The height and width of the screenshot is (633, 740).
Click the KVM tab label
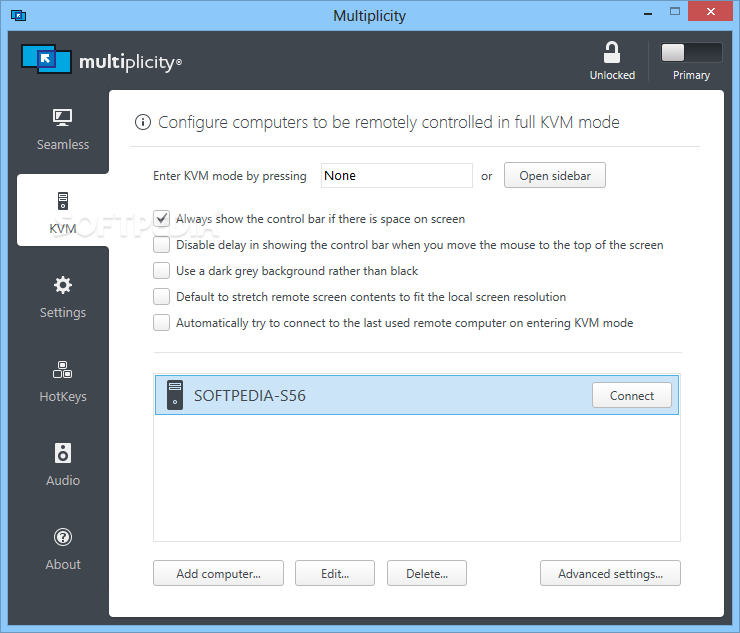[63, 228]
